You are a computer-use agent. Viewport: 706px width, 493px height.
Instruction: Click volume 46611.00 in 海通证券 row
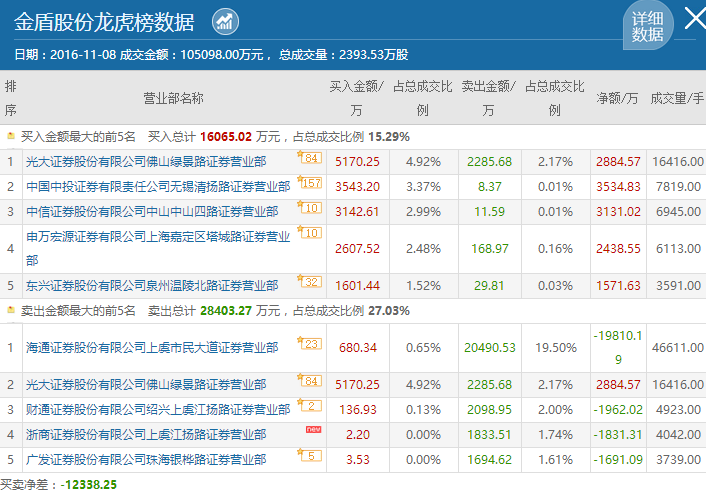(678, 348)
